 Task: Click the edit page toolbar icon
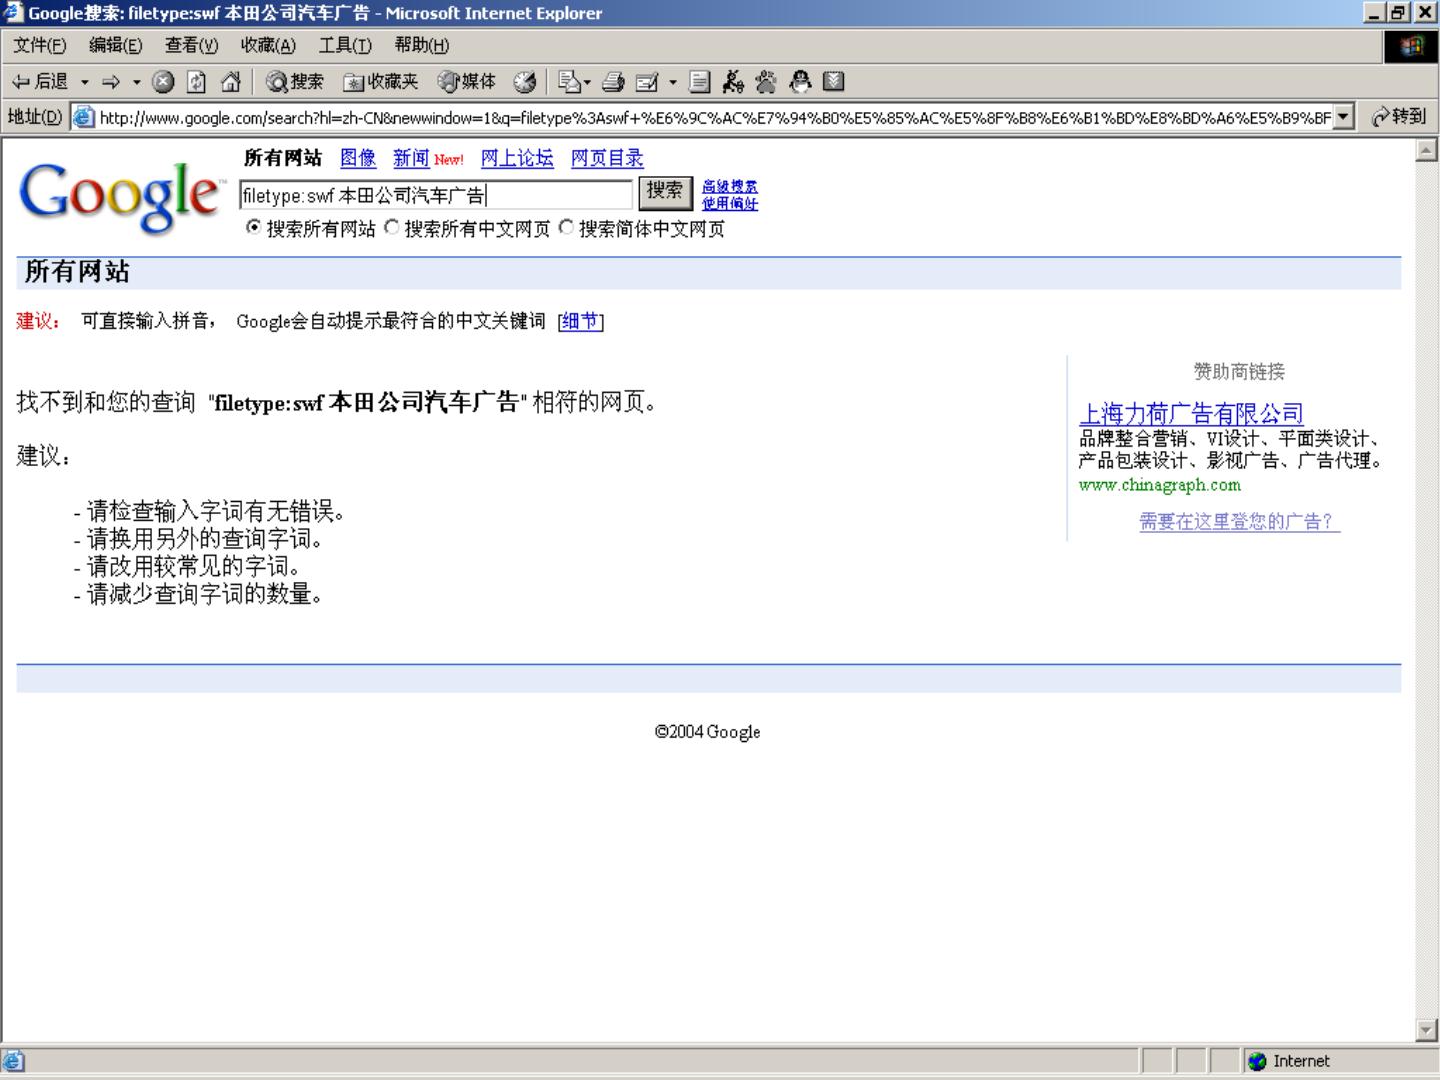tap(647, 82)
